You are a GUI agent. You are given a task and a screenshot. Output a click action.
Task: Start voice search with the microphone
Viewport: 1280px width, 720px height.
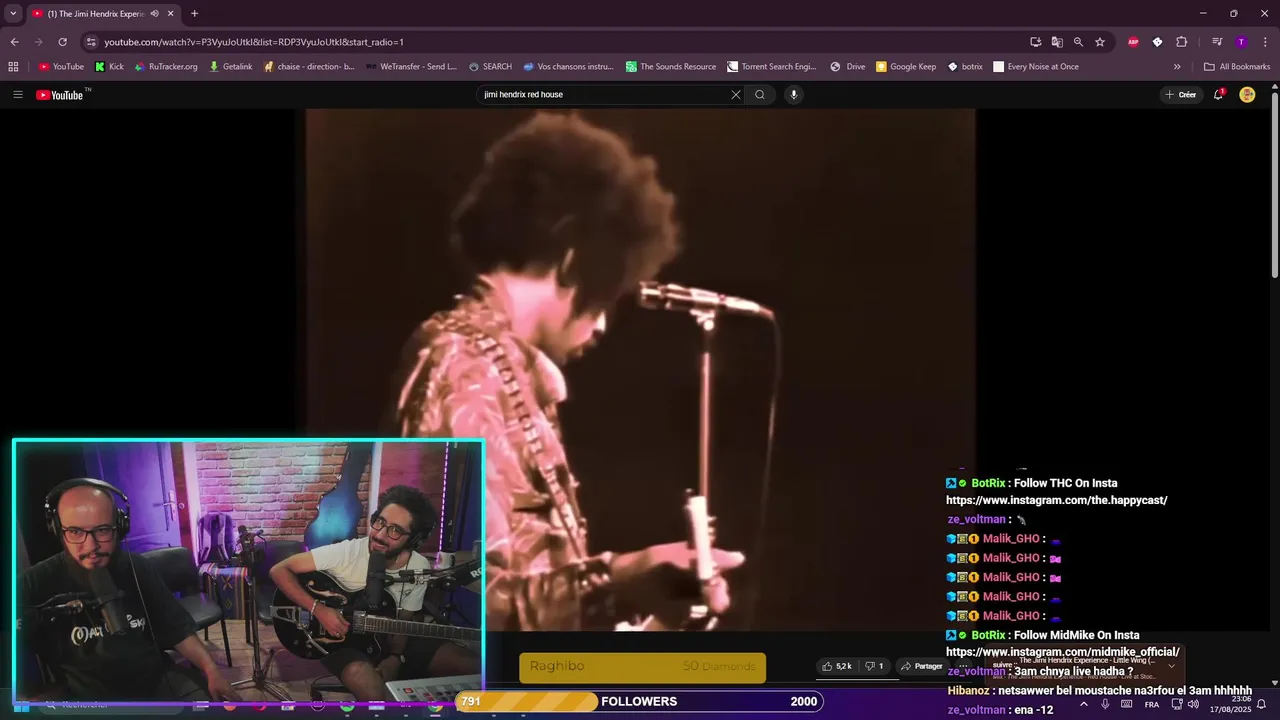tap(794, 95)
